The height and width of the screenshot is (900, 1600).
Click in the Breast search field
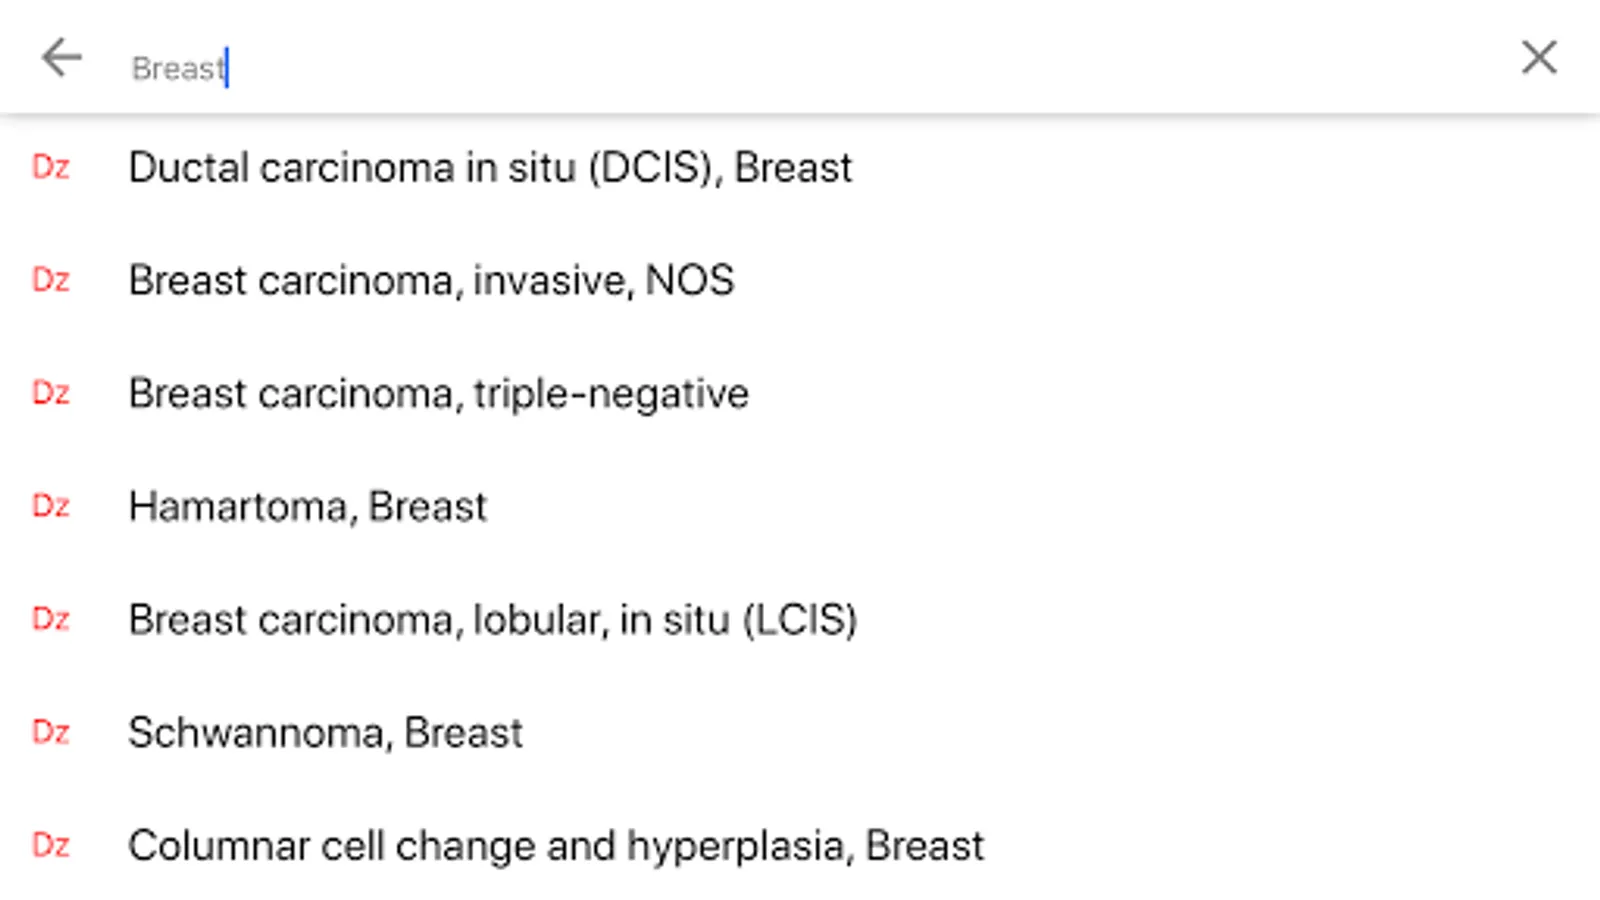pos(700,68)
